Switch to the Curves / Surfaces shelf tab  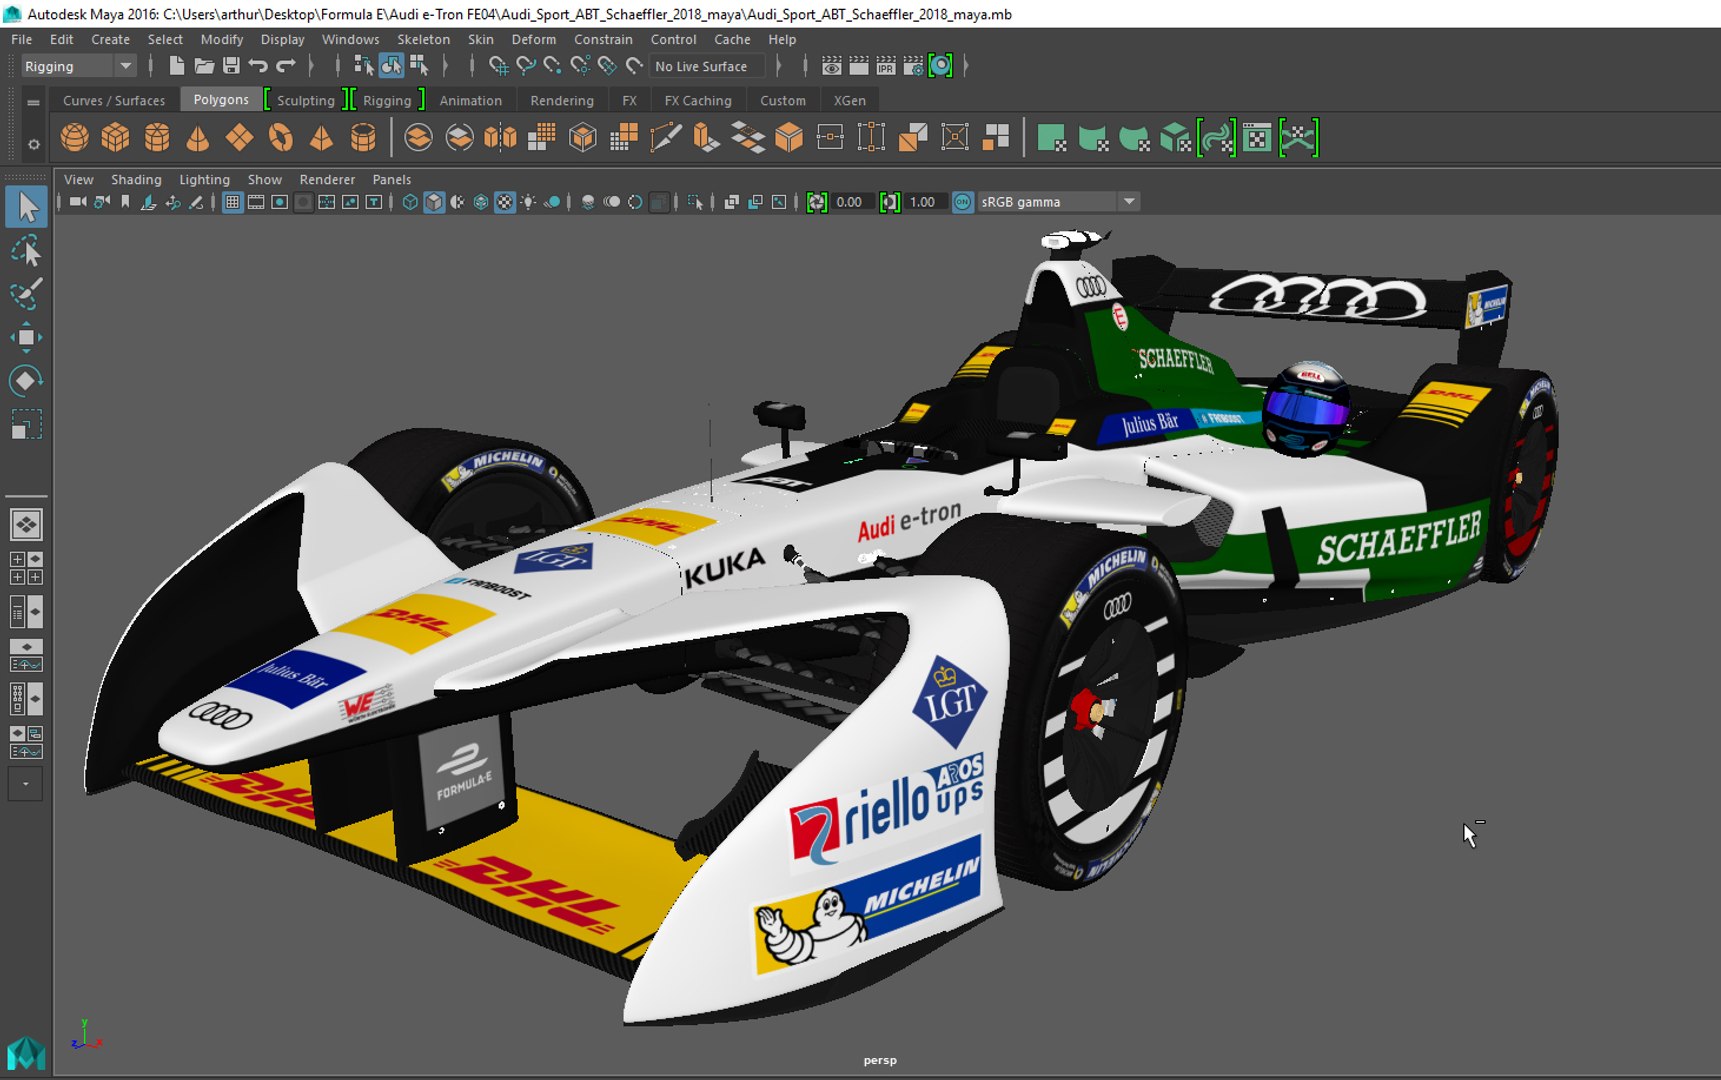pyautogui.click(x=114, y=100)
